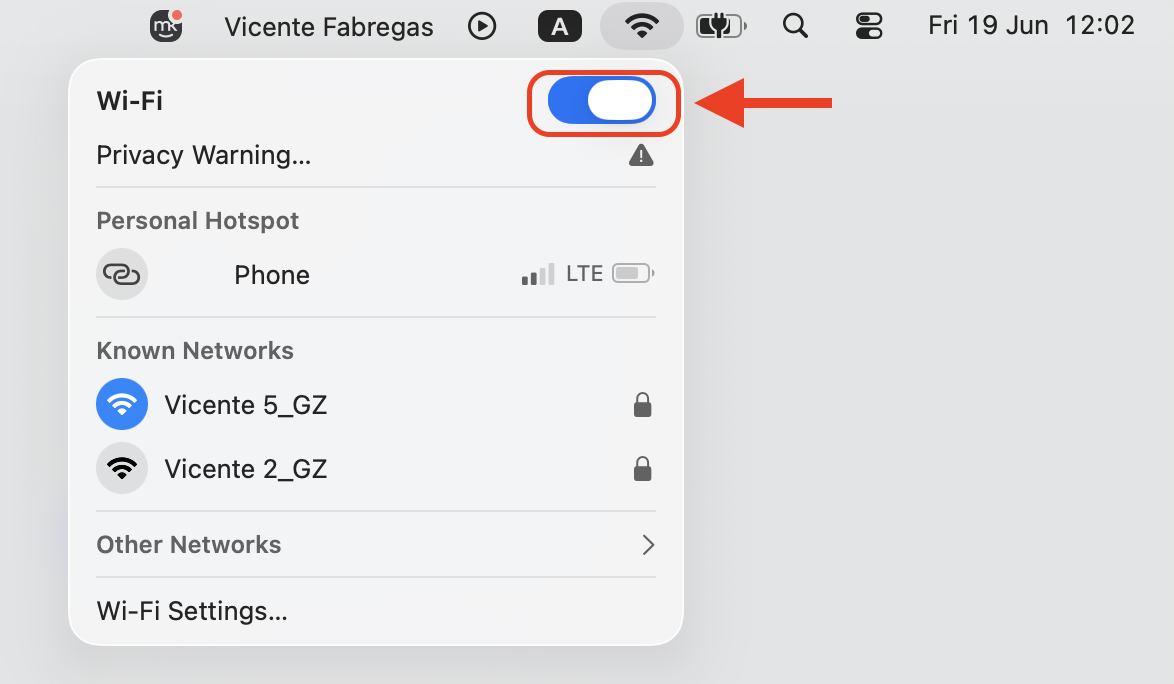Open Wi-Fi Settings…
This screenshot has height=684, width=1174.
[x=192, y=611]
